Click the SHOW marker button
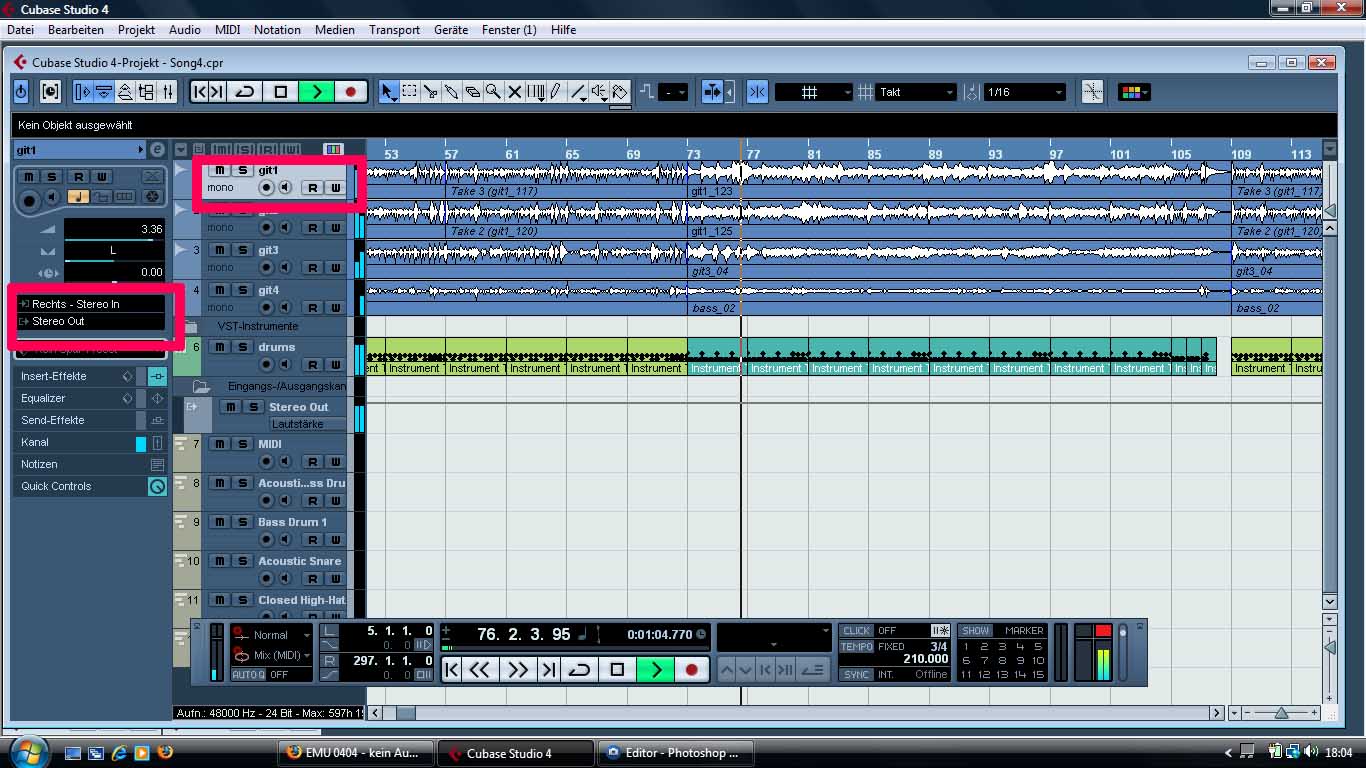 pyautogui.click(x=975, y=631)
